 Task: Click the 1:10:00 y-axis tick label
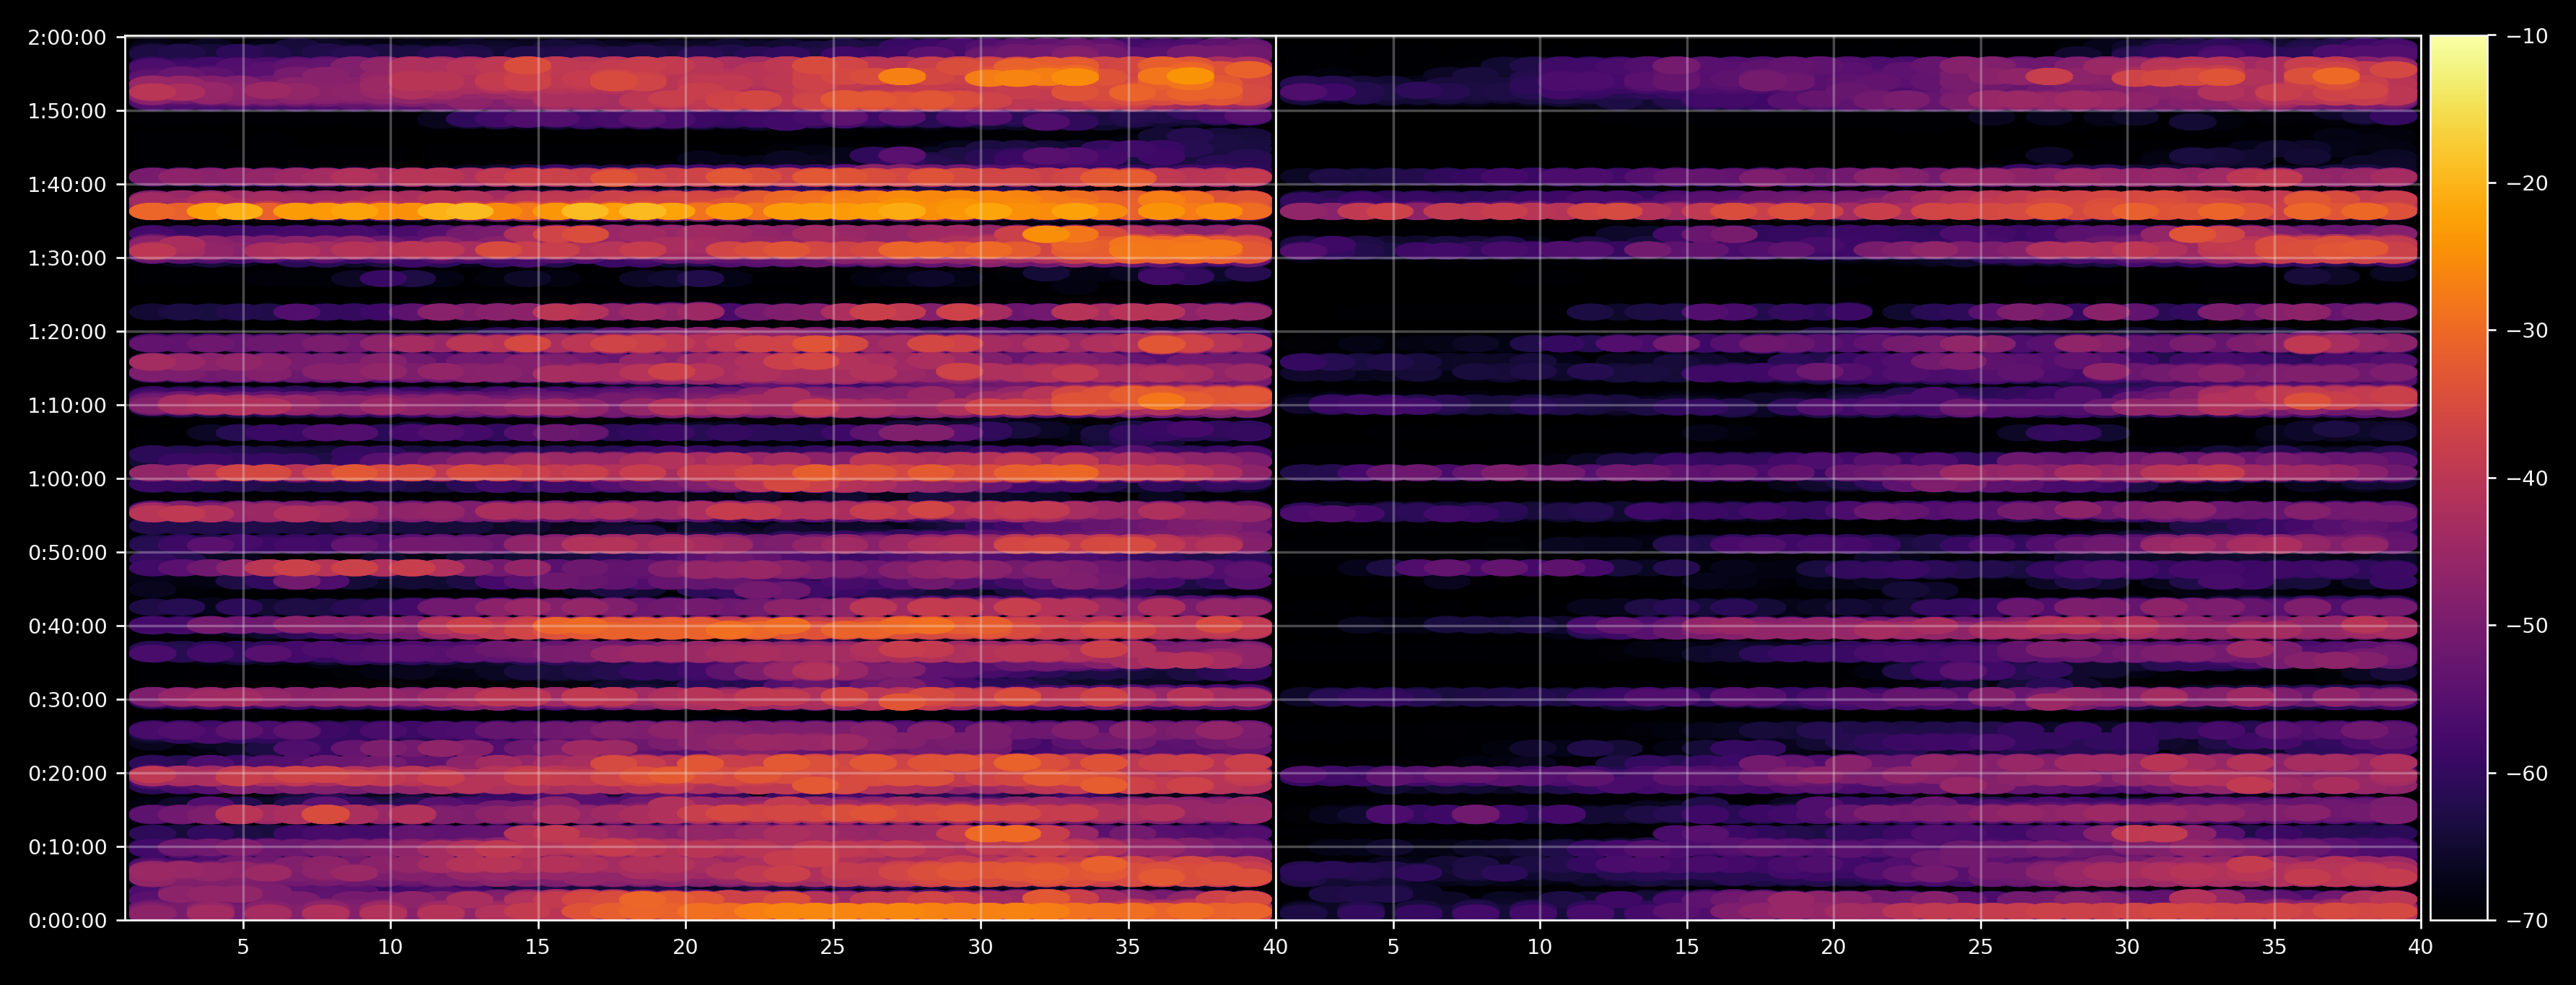point(67,406)
